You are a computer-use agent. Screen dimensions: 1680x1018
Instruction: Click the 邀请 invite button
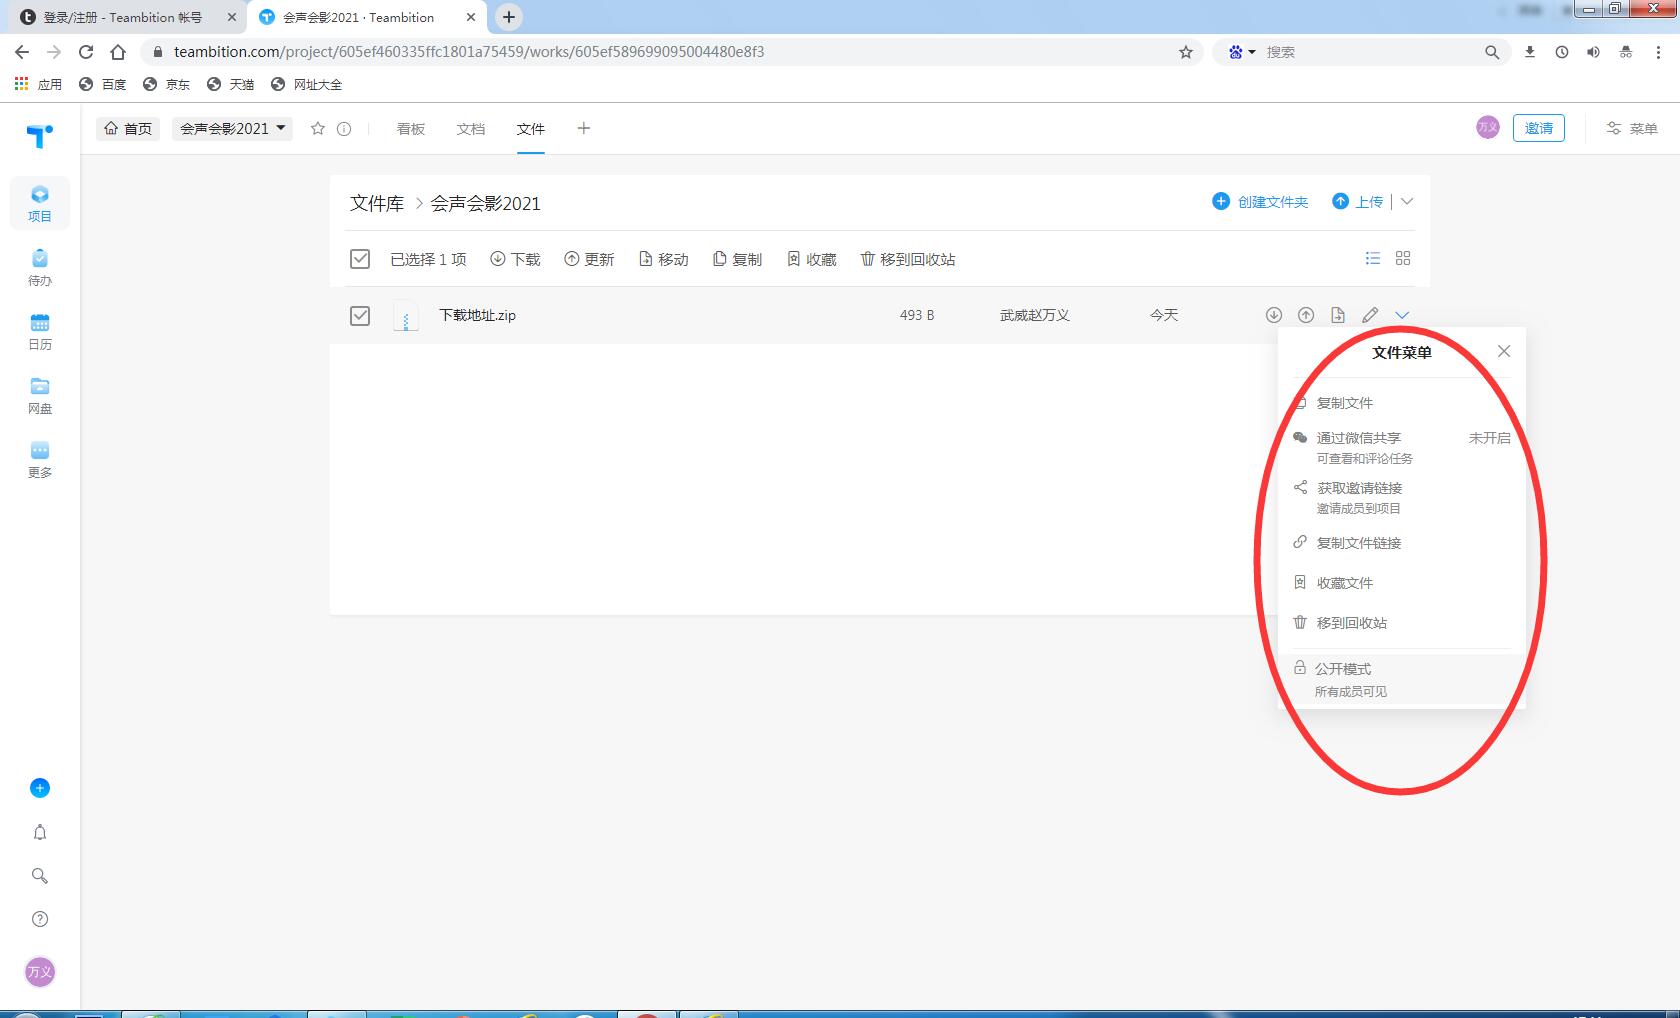pyautogui.click(x=1538, y=128)
